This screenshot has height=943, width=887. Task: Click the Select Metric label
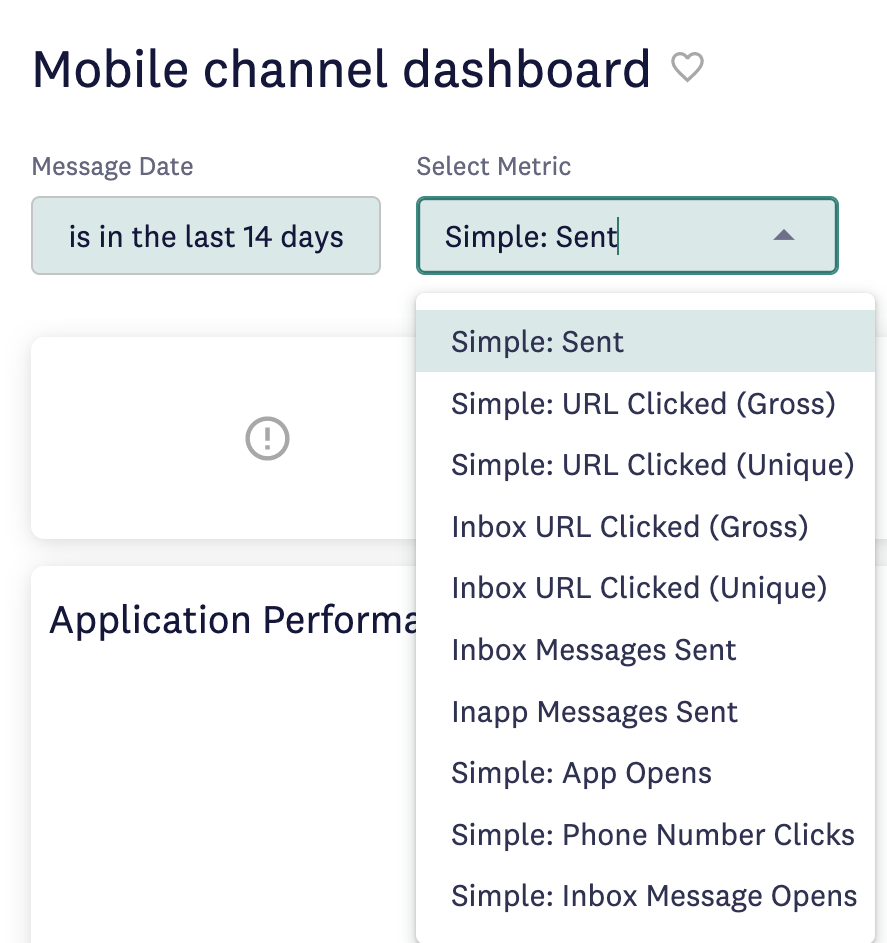[494, 166]
